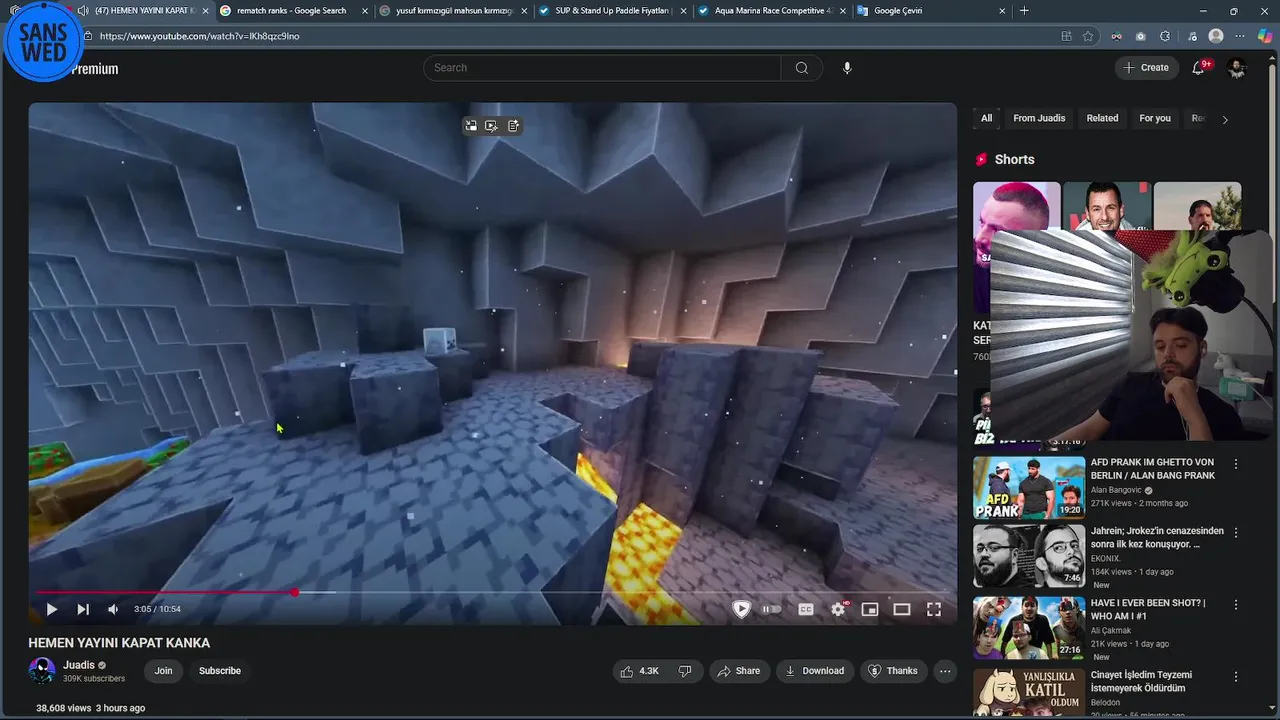The width and height of the screenshot is (1280, 720).
Task: Click the middle overlay icon atop the video
Action: pyautogui.click(x=491, y=126)
